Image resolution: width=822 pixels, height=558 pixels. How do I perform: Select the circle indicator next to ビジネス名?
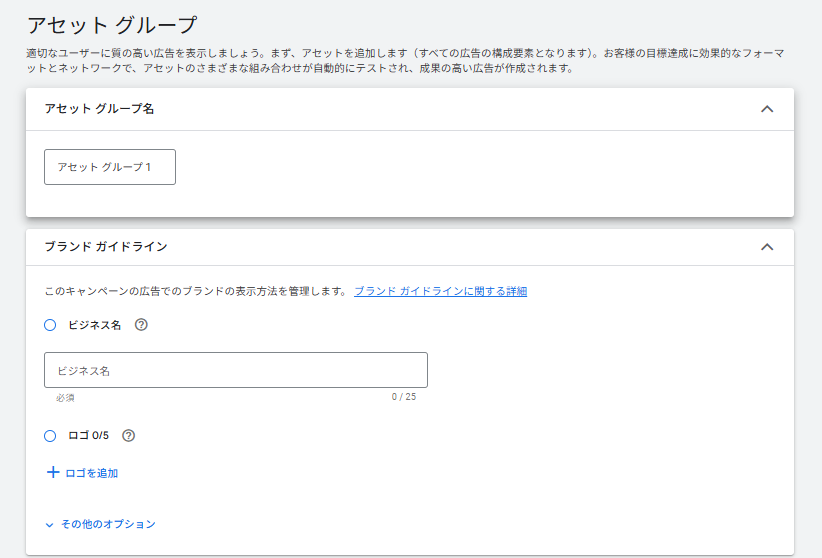(50, 325)
